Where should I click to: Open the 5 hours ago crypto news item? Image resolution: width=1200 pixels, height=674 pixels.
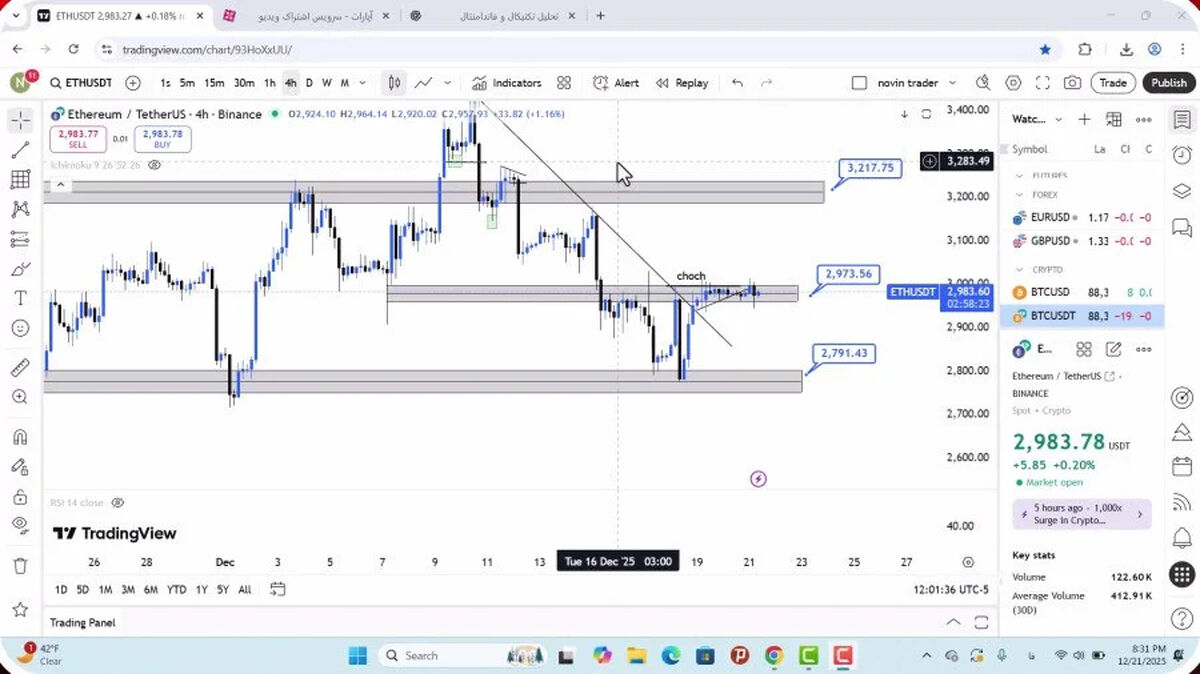(x=1081, y=514)
